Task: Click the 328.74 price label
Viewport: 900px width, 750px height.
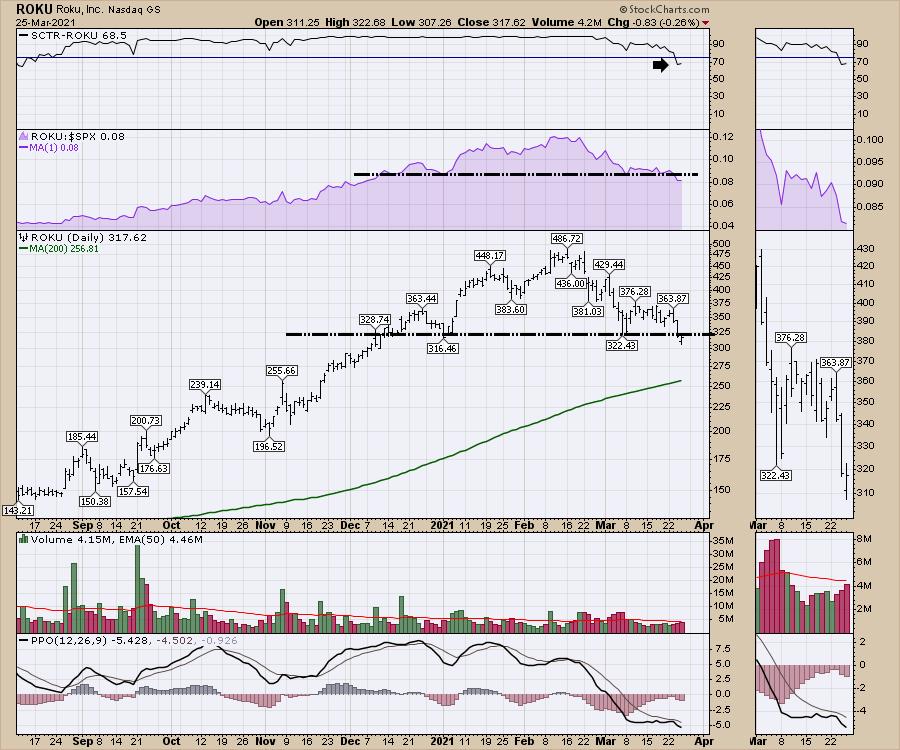Action: (x=375, y=319)
